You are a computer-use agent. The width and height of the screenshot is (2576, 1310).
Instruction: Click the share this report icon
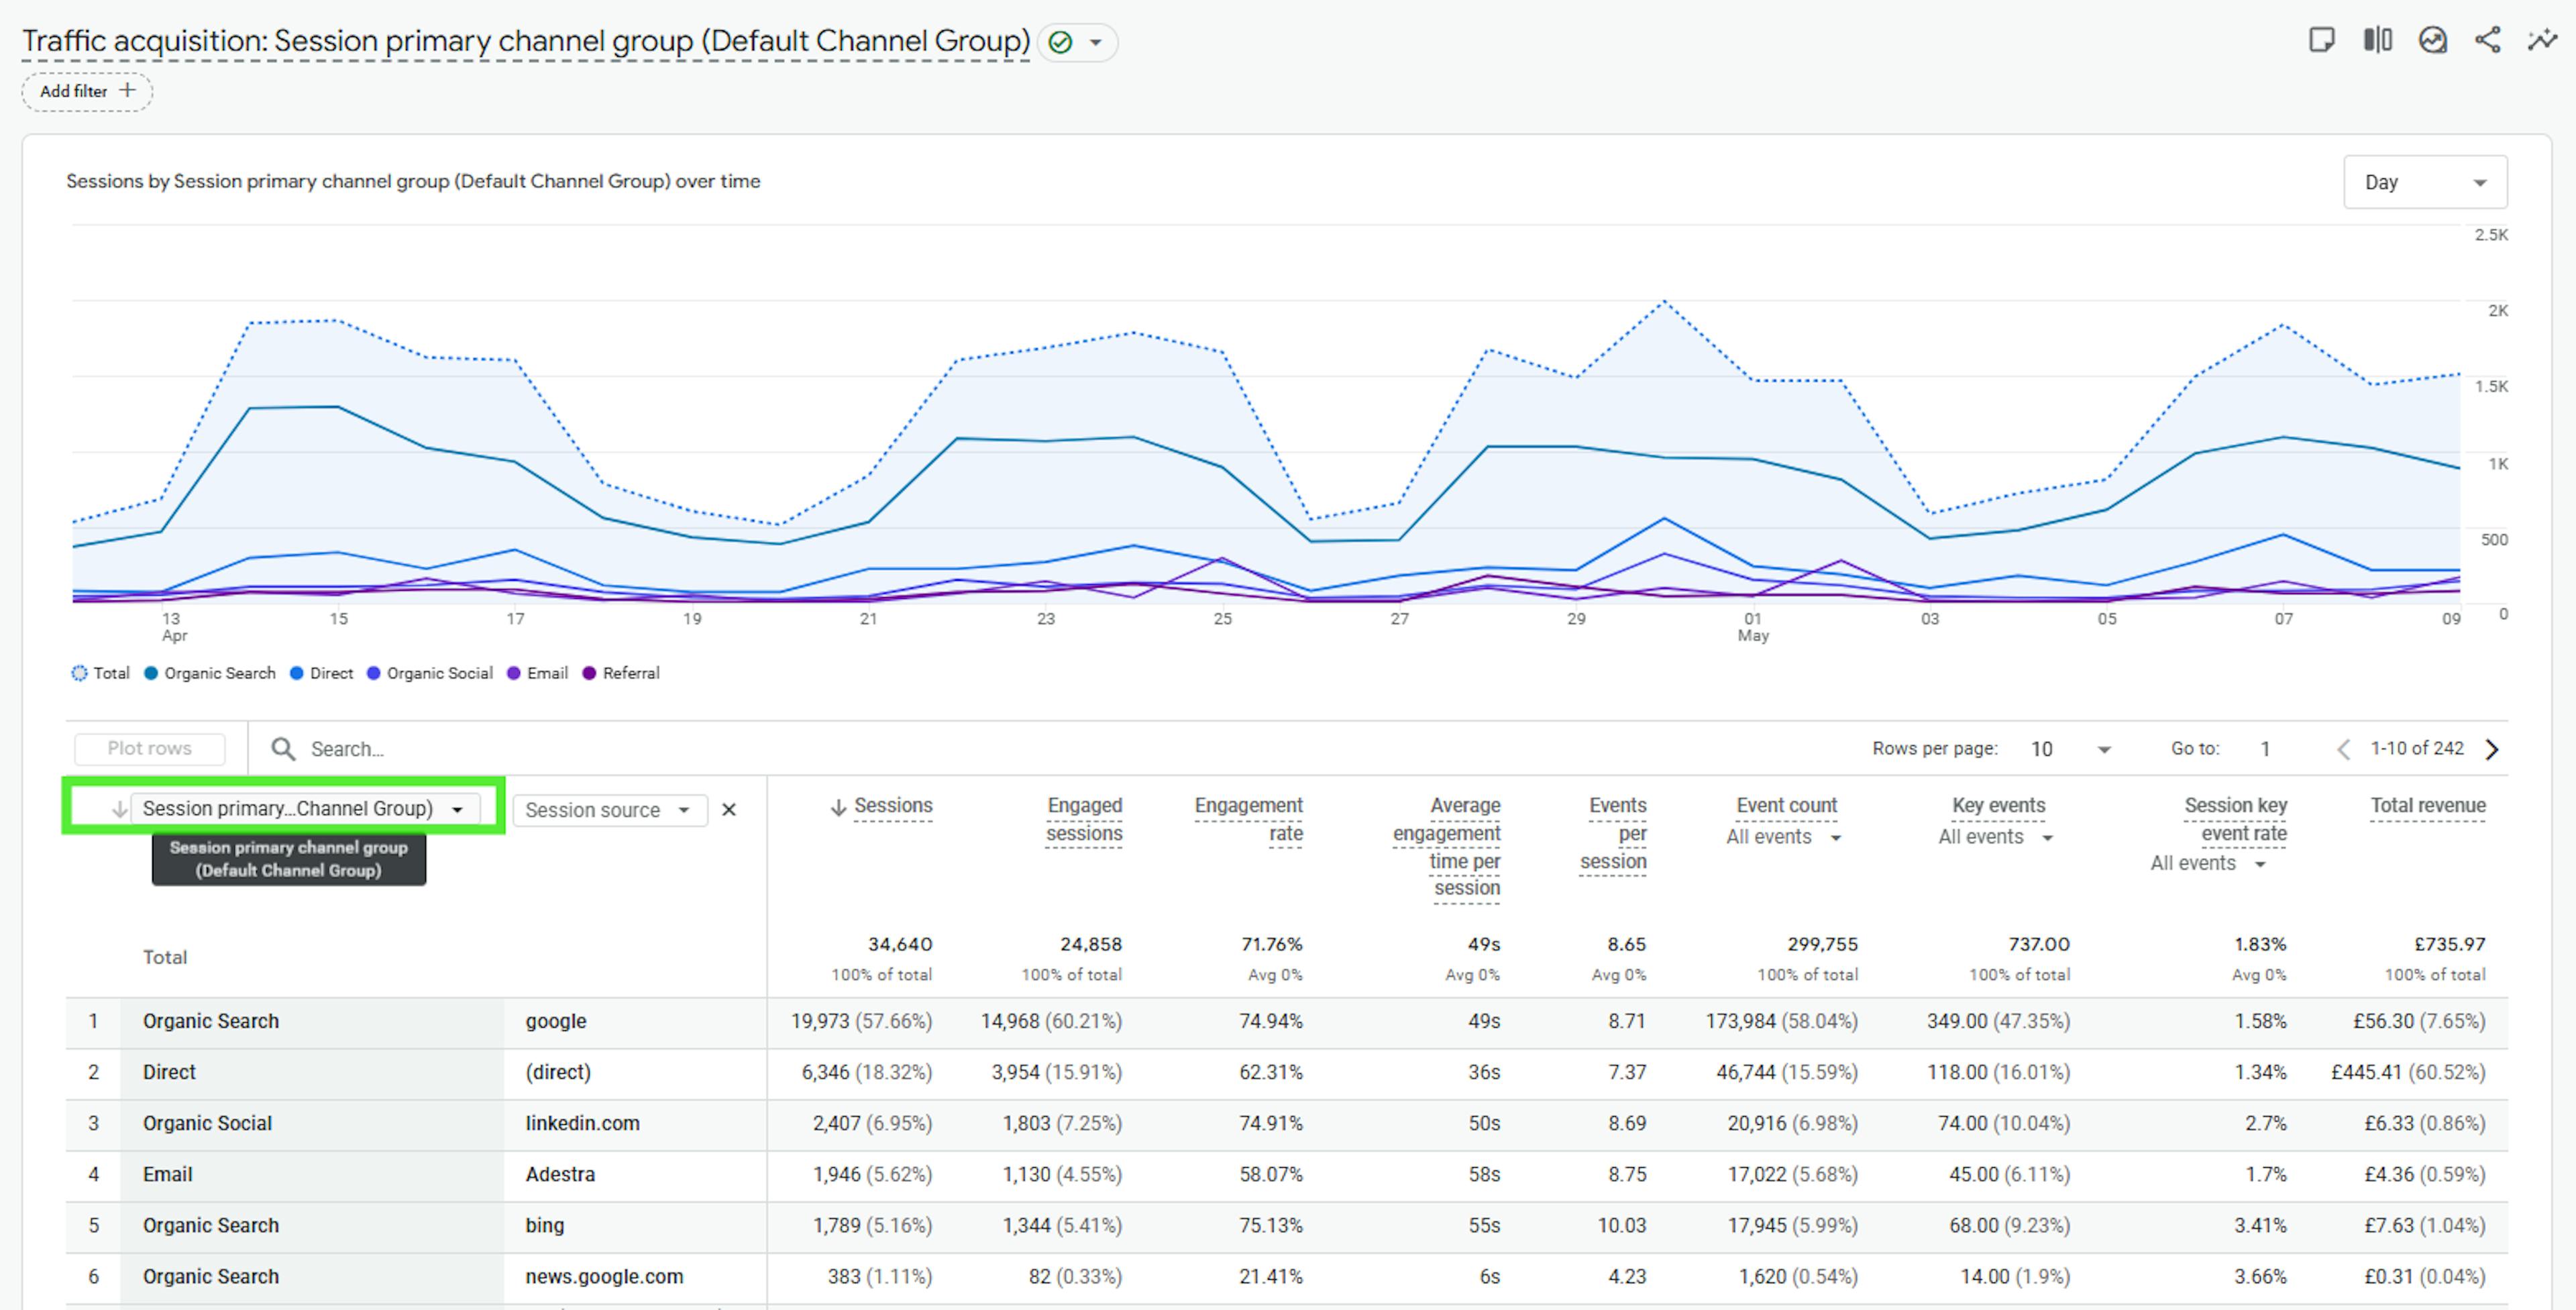pyautogui.click(x=2487, y=40)
